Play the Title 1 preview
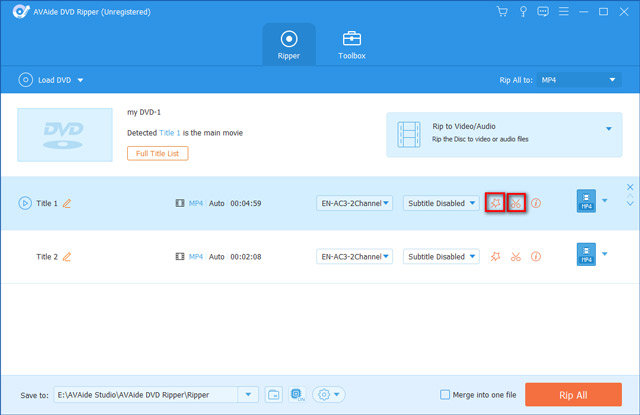This screenshot has height=415, width=640. [25, 203]
